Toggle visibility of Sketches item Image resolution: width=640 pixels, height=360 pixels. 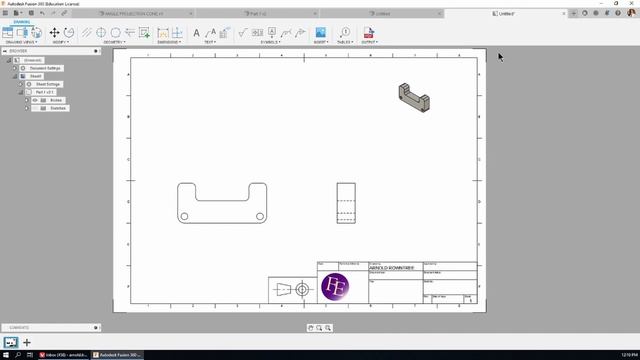(x=35, y=108)
